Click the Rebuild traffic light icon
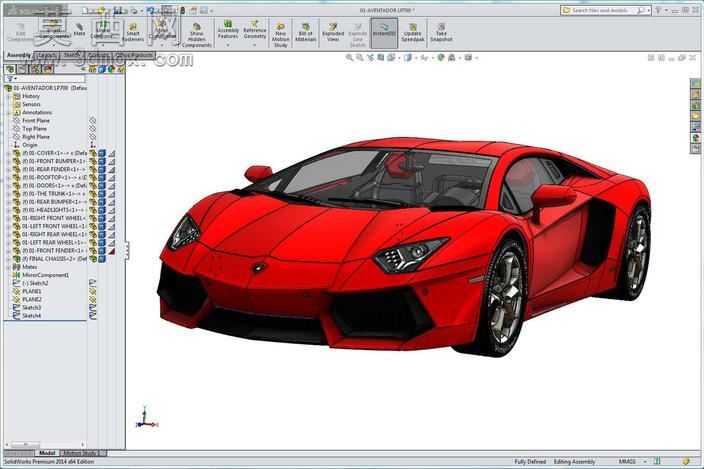This screenshot has height=469, width=704. (x=183, y=10)
